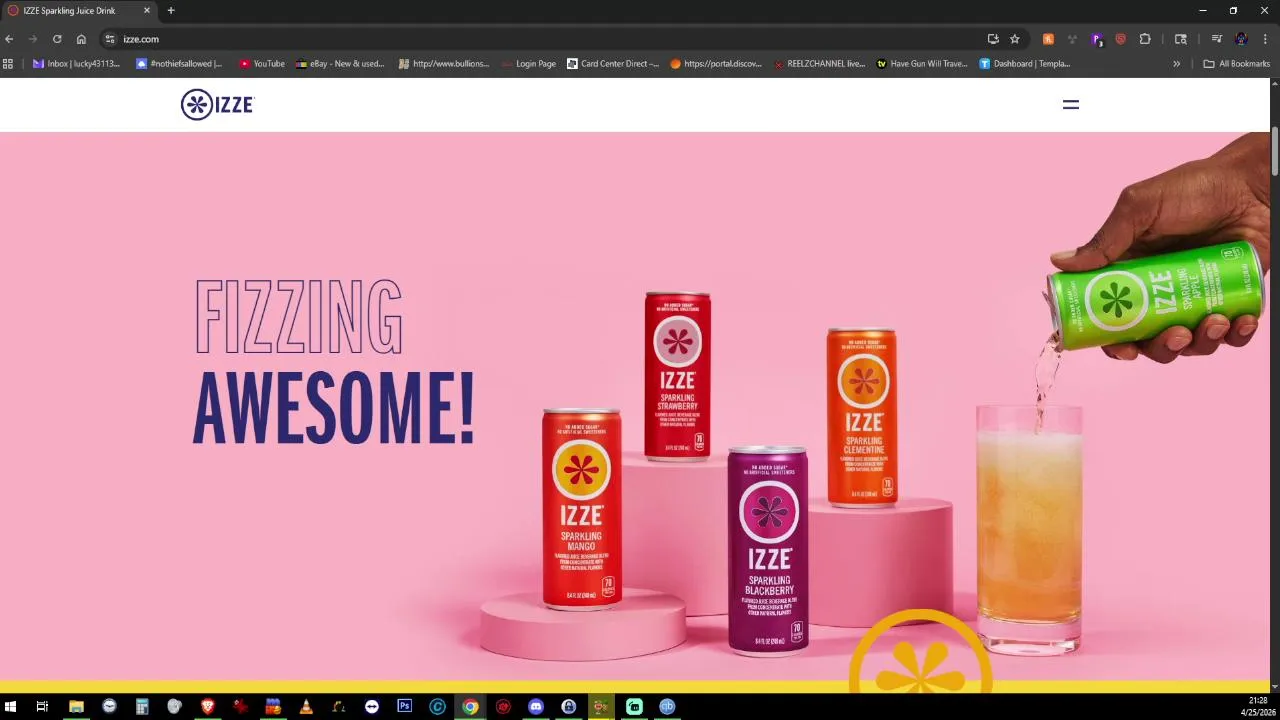This screenshot has width=1280, height=720.
Task: Click the green Sparkling Apple can
Action: pos(1155,296)
